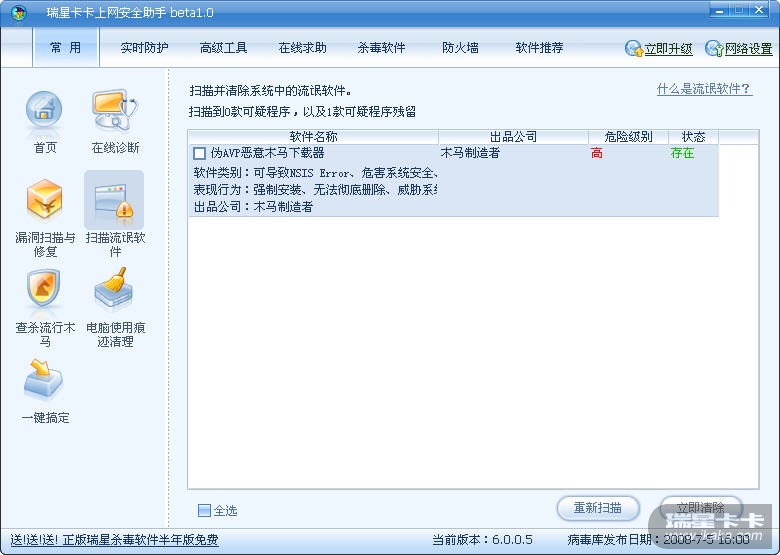This screenshot has height=555, width=780.
Task: Launch the 在线诊断 online diagnosis tool
Action: (115, 110)
